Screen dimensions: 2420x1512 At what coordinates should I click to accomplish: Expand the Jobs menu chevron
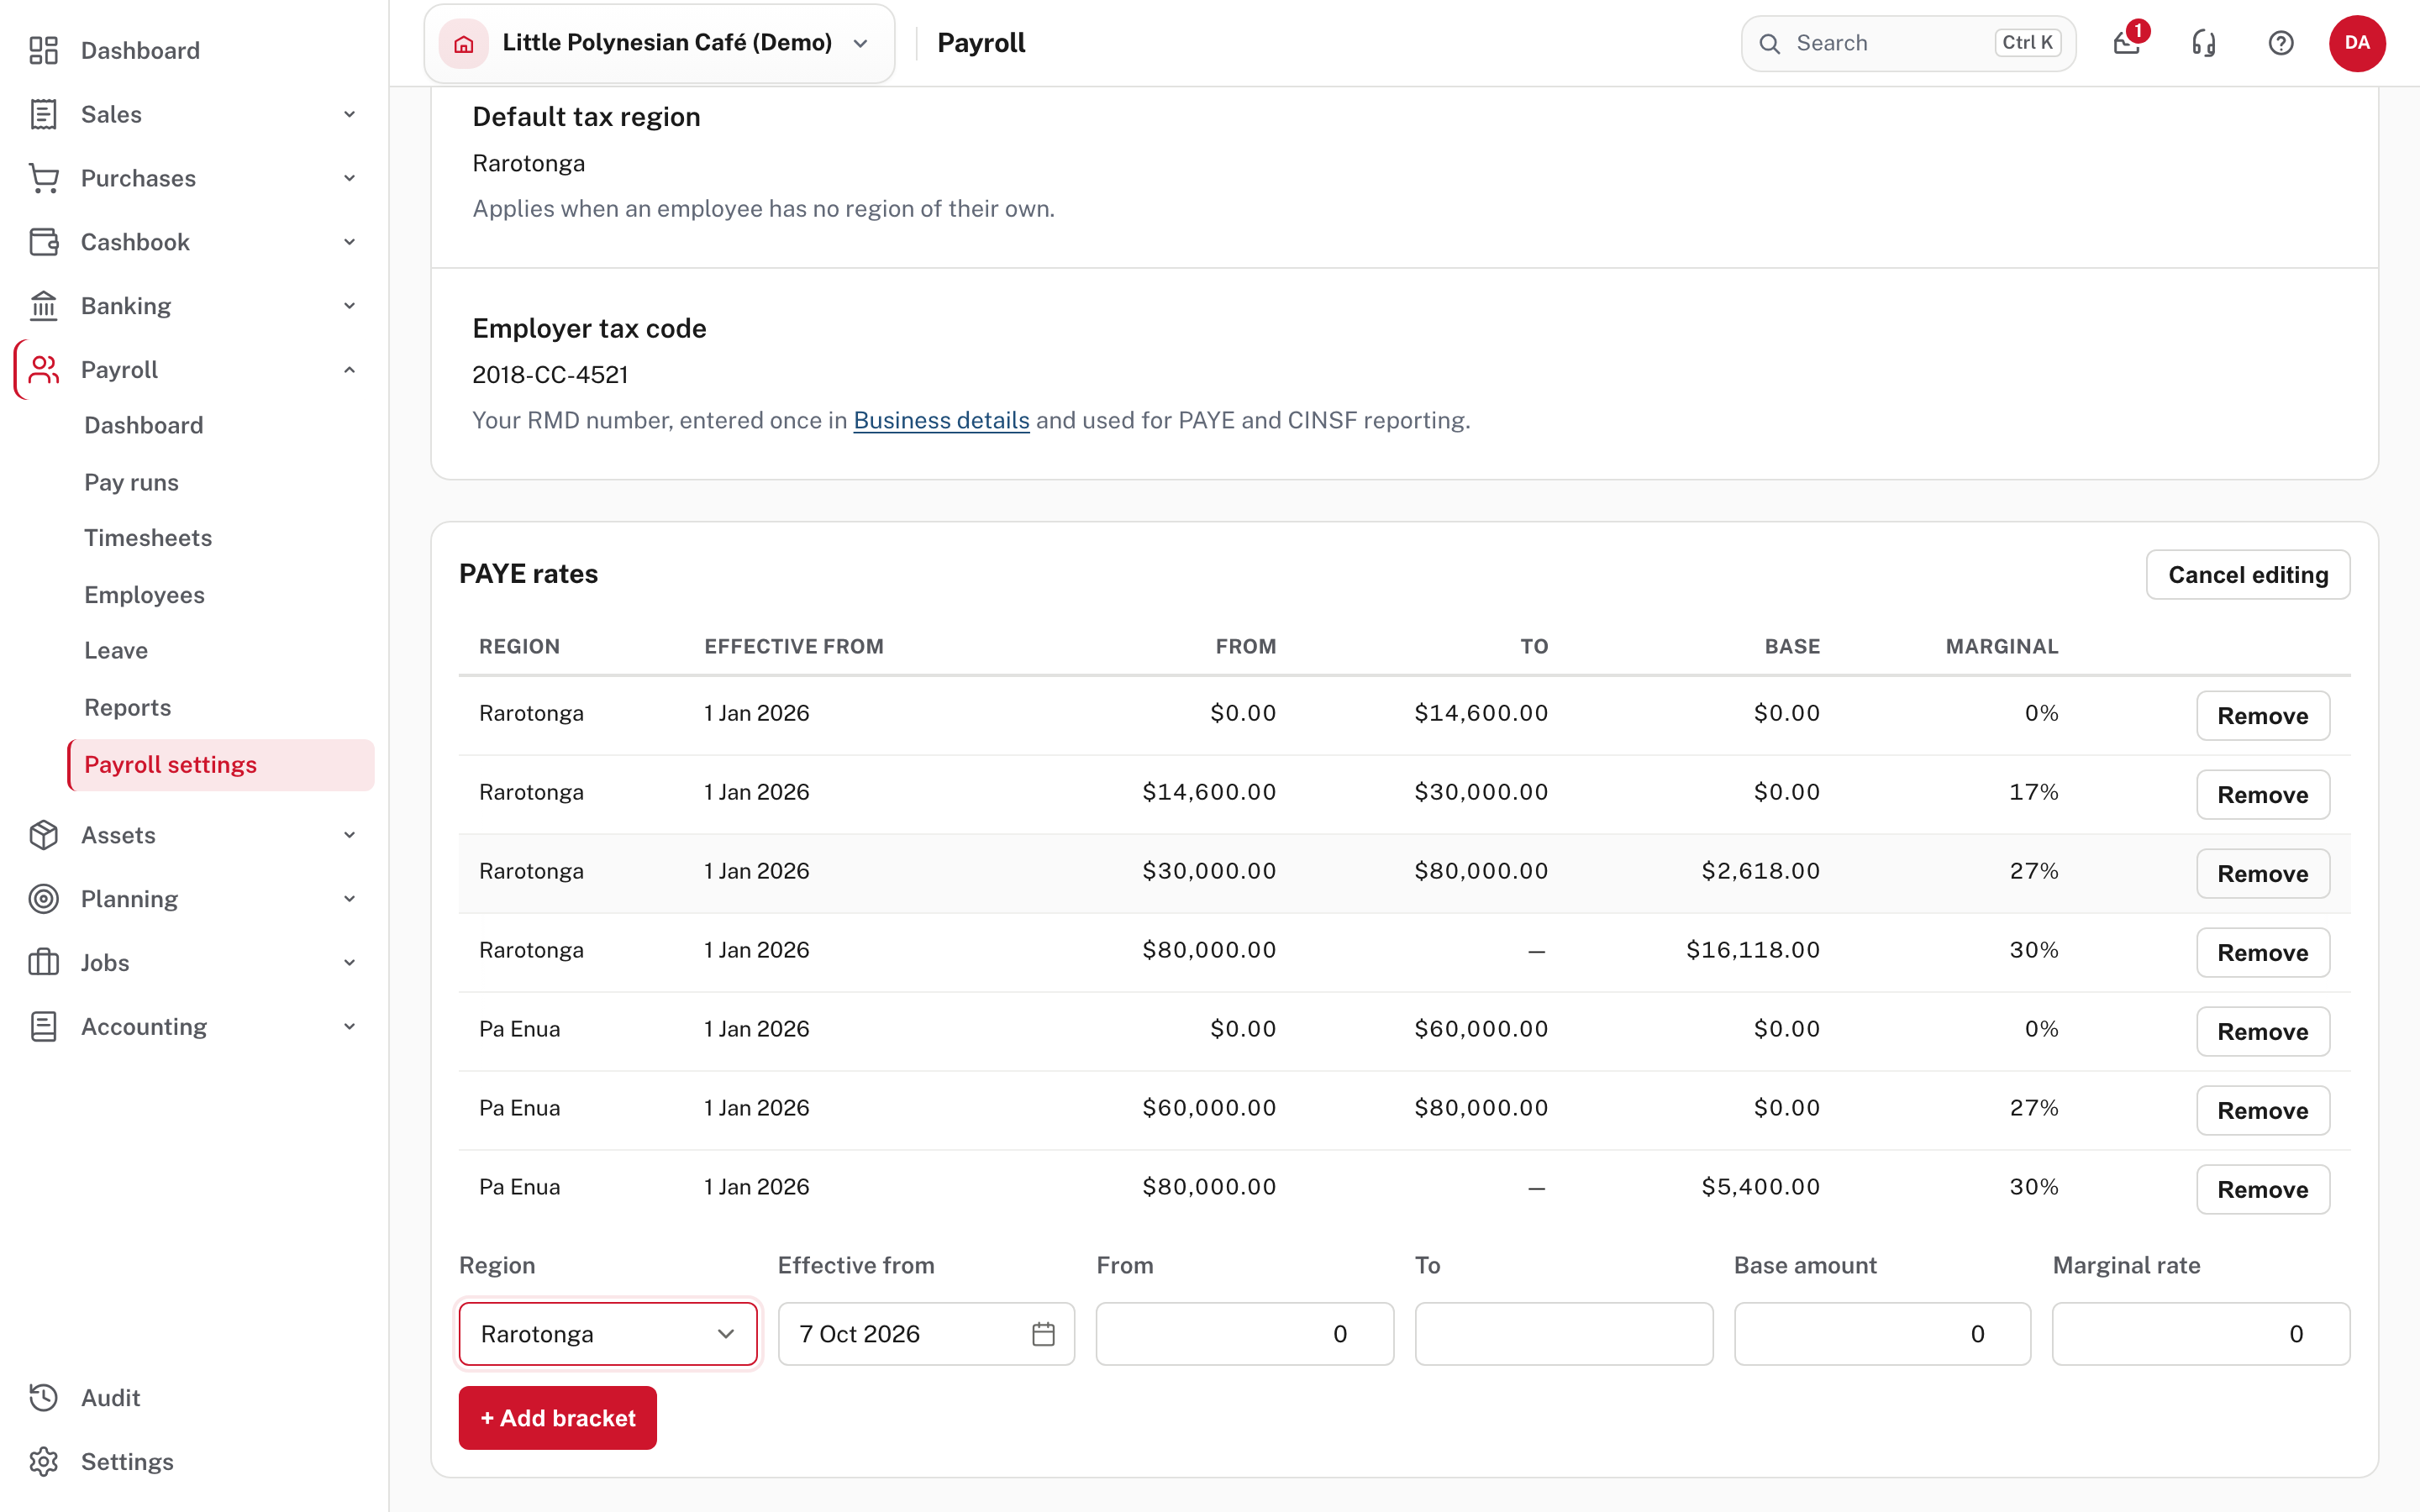point(349,963)
